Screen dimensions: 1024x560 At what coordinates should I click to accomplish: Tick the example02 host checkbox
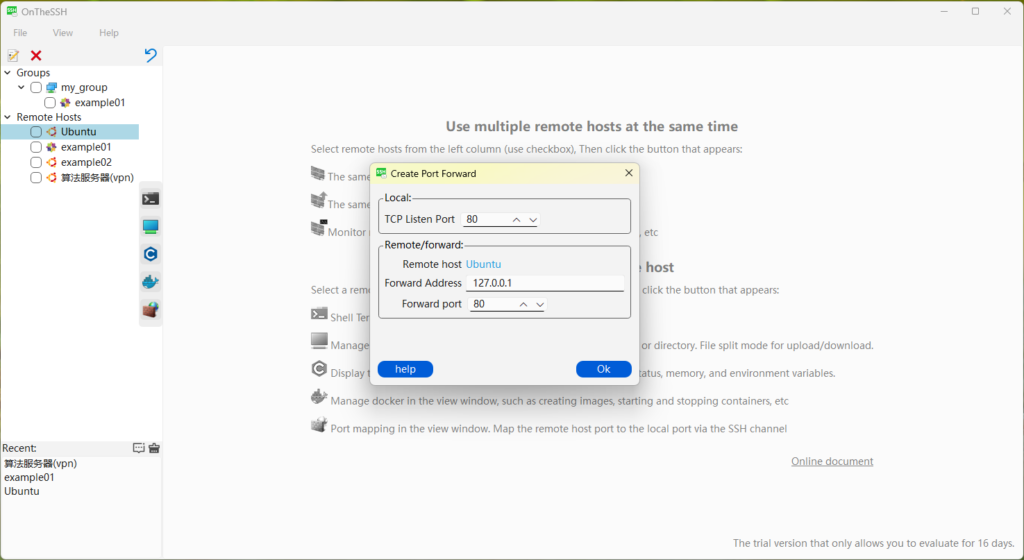tap(36, 162)
